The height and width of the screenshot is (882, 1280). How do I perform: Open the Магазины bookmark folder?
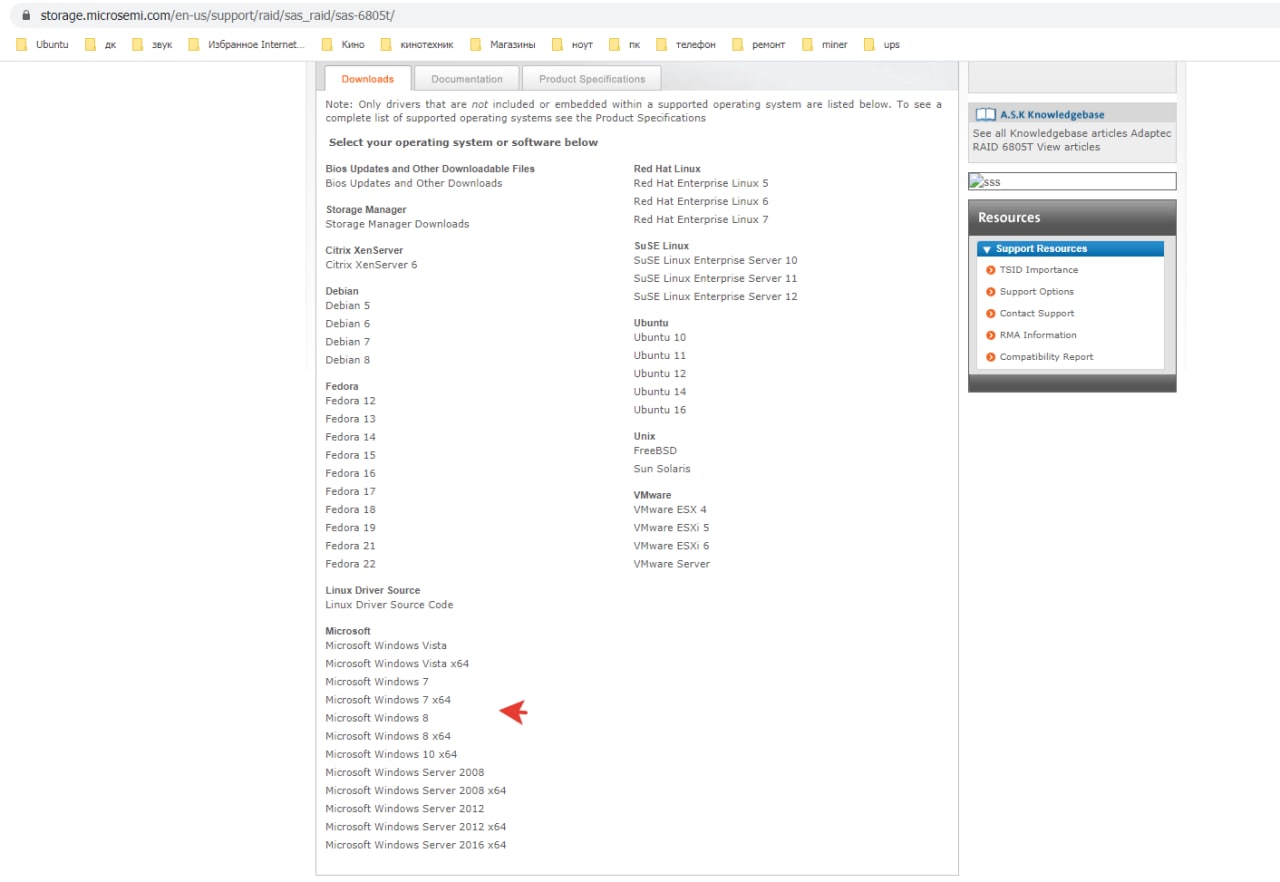(502, 44)
